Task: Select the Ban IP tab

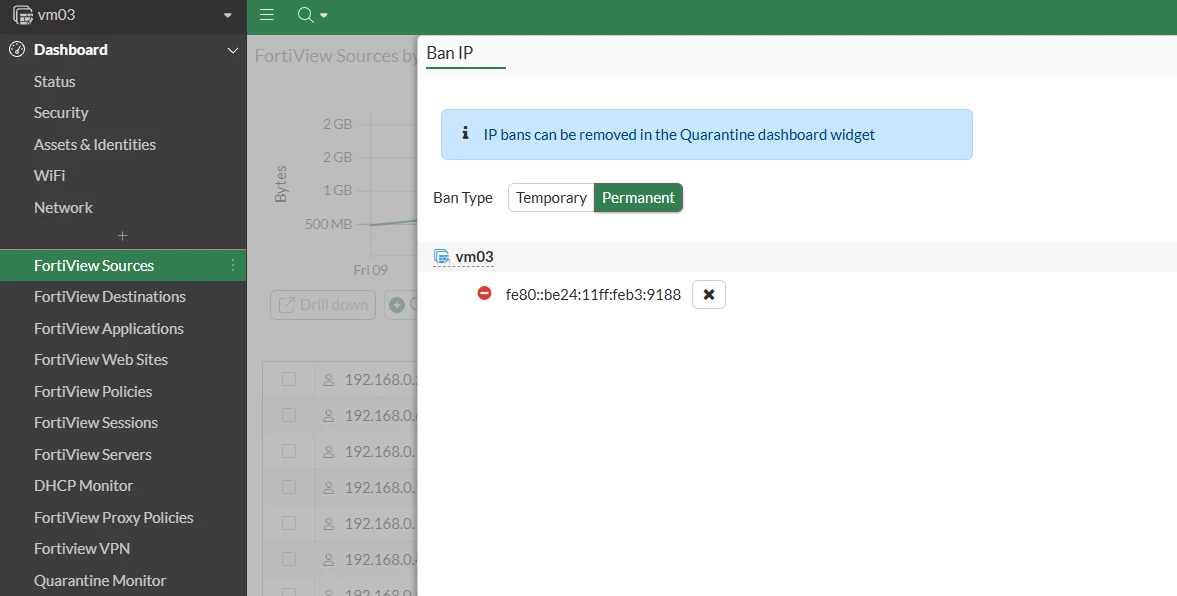Action: tap(450, 53)
